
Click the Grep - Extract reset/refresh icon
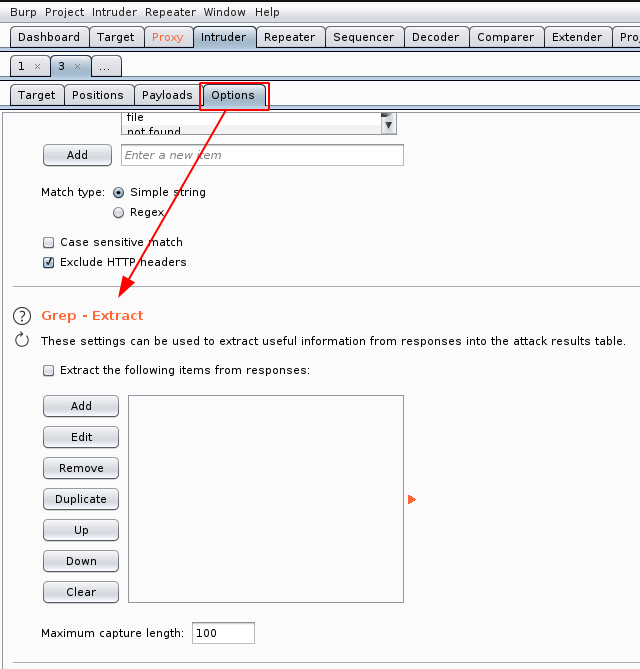click(22, 340)
